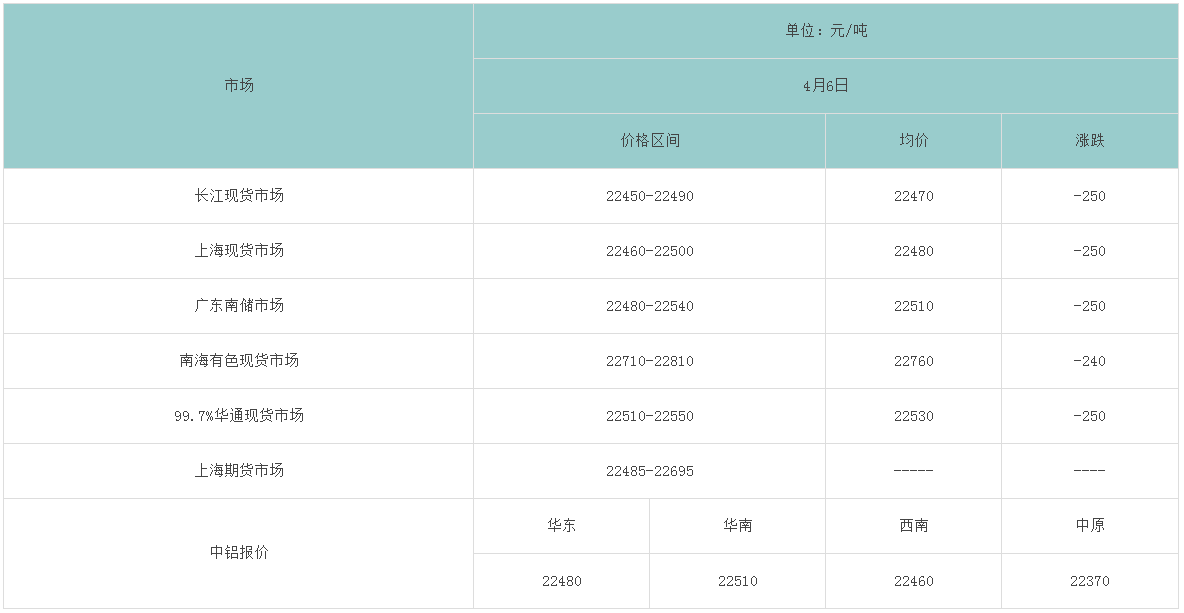Image resolution: width=1184 pixels, height=613 pixels.
Task: Click the 22760 average price cell
Action: coord(914,361)
